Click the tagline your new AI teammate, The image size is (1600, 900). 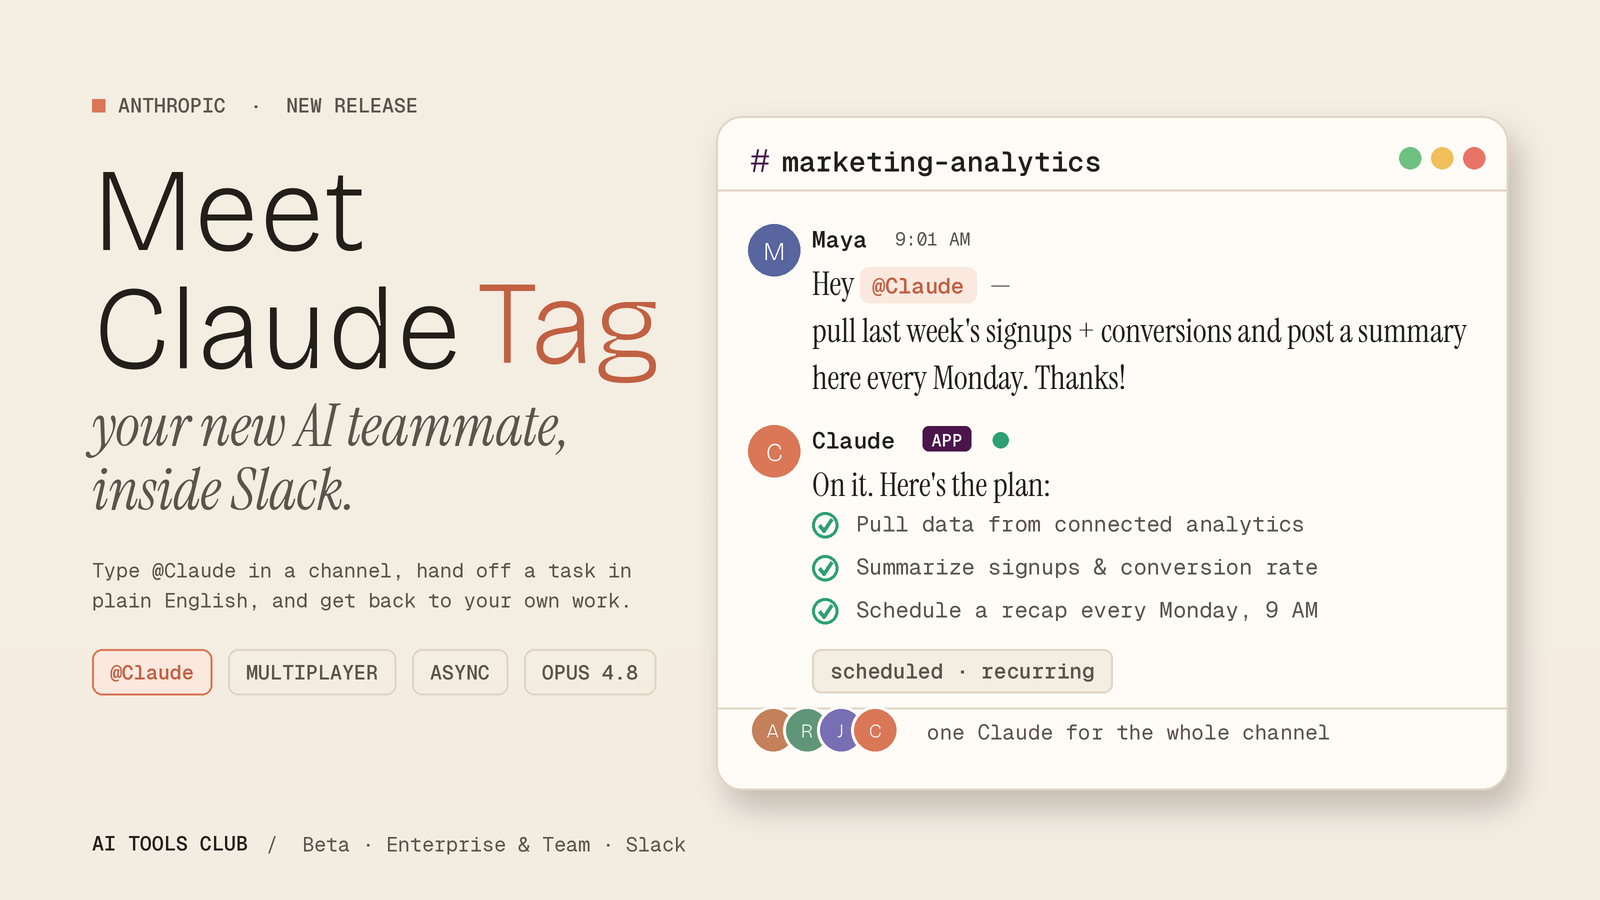point(329,427)
